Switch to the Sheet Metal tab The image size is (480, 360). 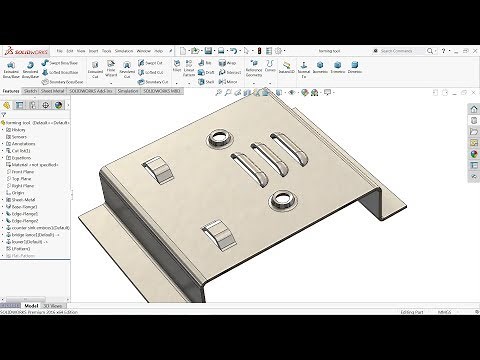tap(52, 91)
